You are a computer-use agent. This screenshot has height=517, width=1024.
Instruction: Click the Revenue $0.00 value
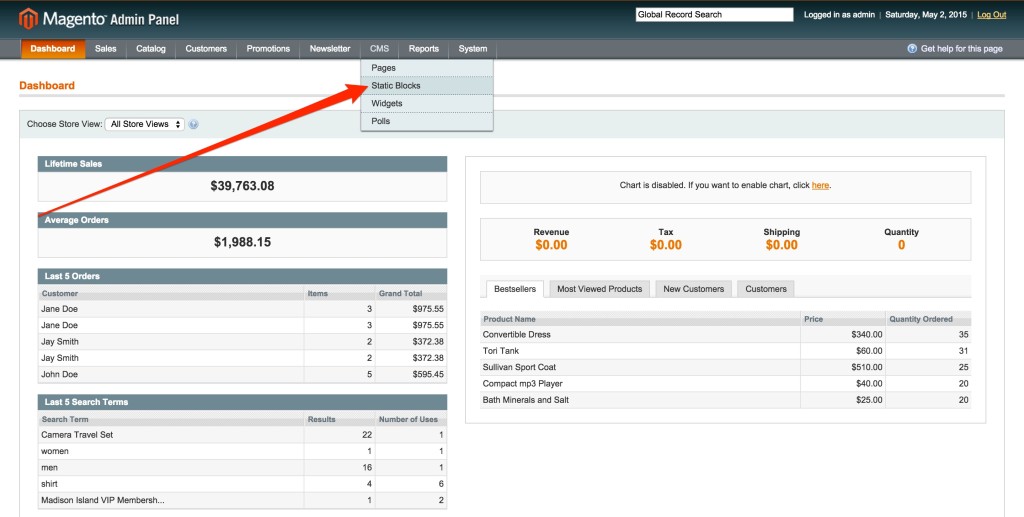(x=551, y=245)
